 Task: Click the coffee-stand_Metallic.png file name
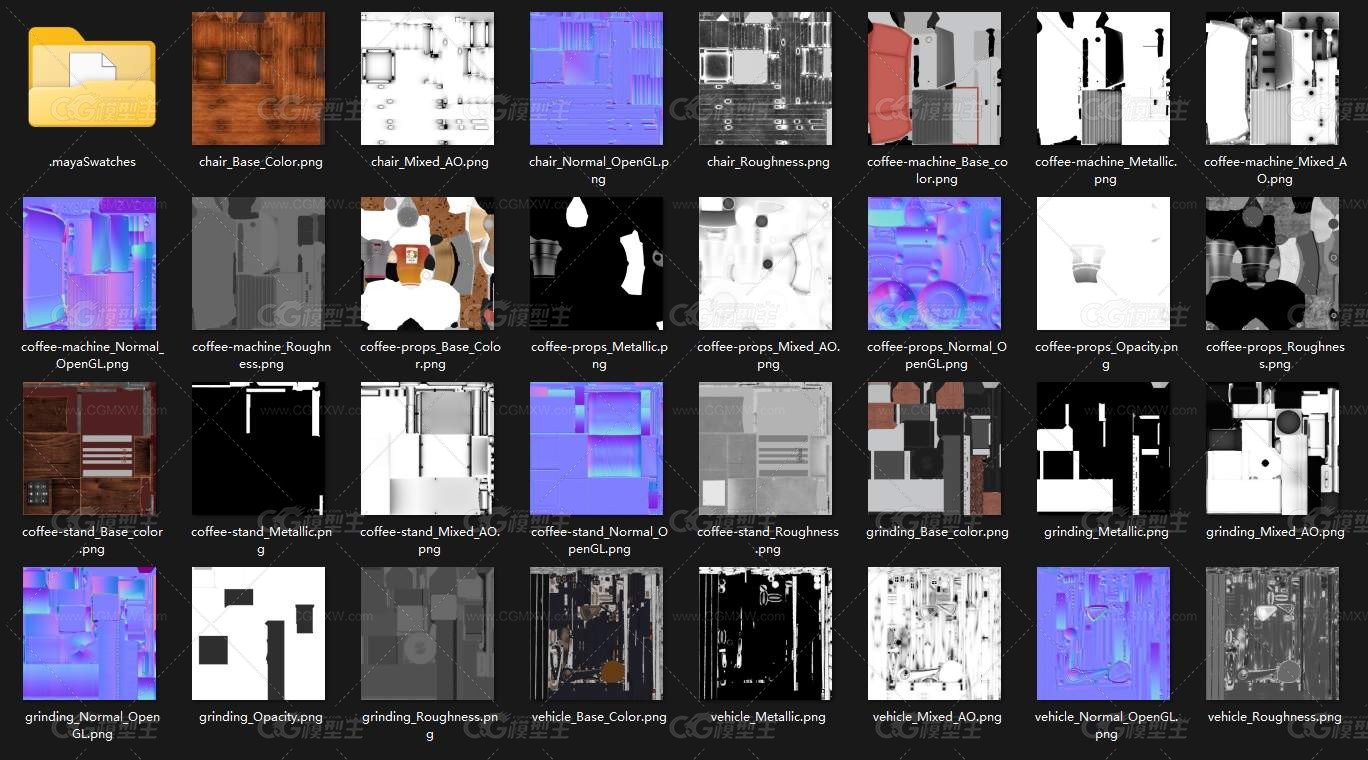pyautogui.click(x=261, y=540)
